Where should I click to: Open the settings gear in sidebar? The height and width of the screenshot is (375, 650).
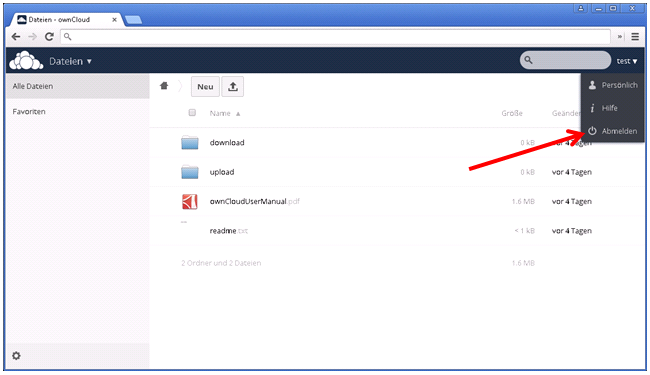pos(16,356)
